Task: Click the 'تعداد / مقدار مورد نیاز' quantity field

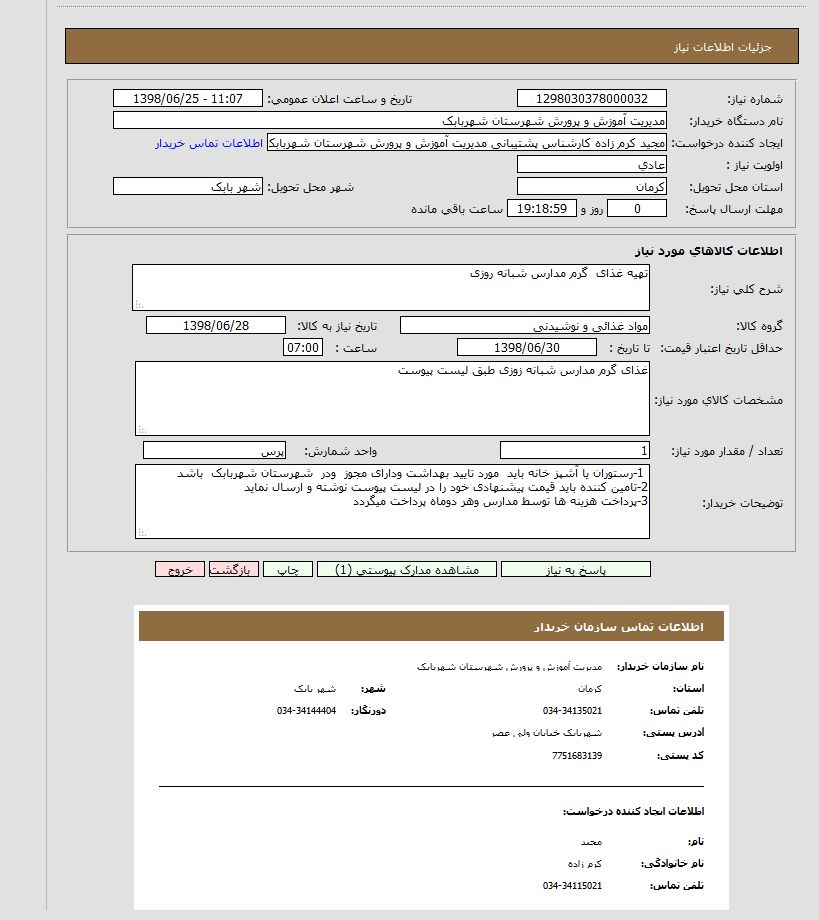Action: (x=575, y=451)
